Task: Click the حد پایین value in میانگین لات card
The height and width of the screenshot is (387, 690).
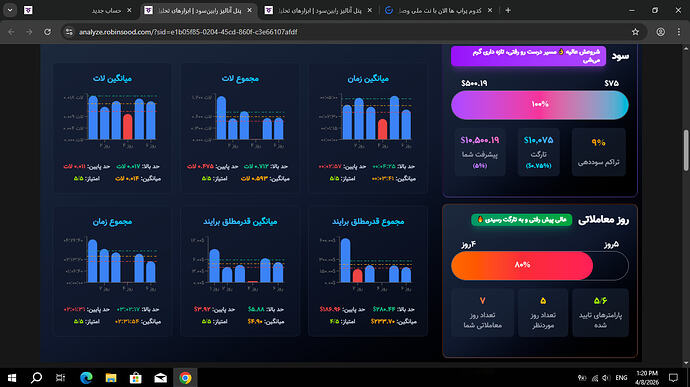Action: point(74,166)
